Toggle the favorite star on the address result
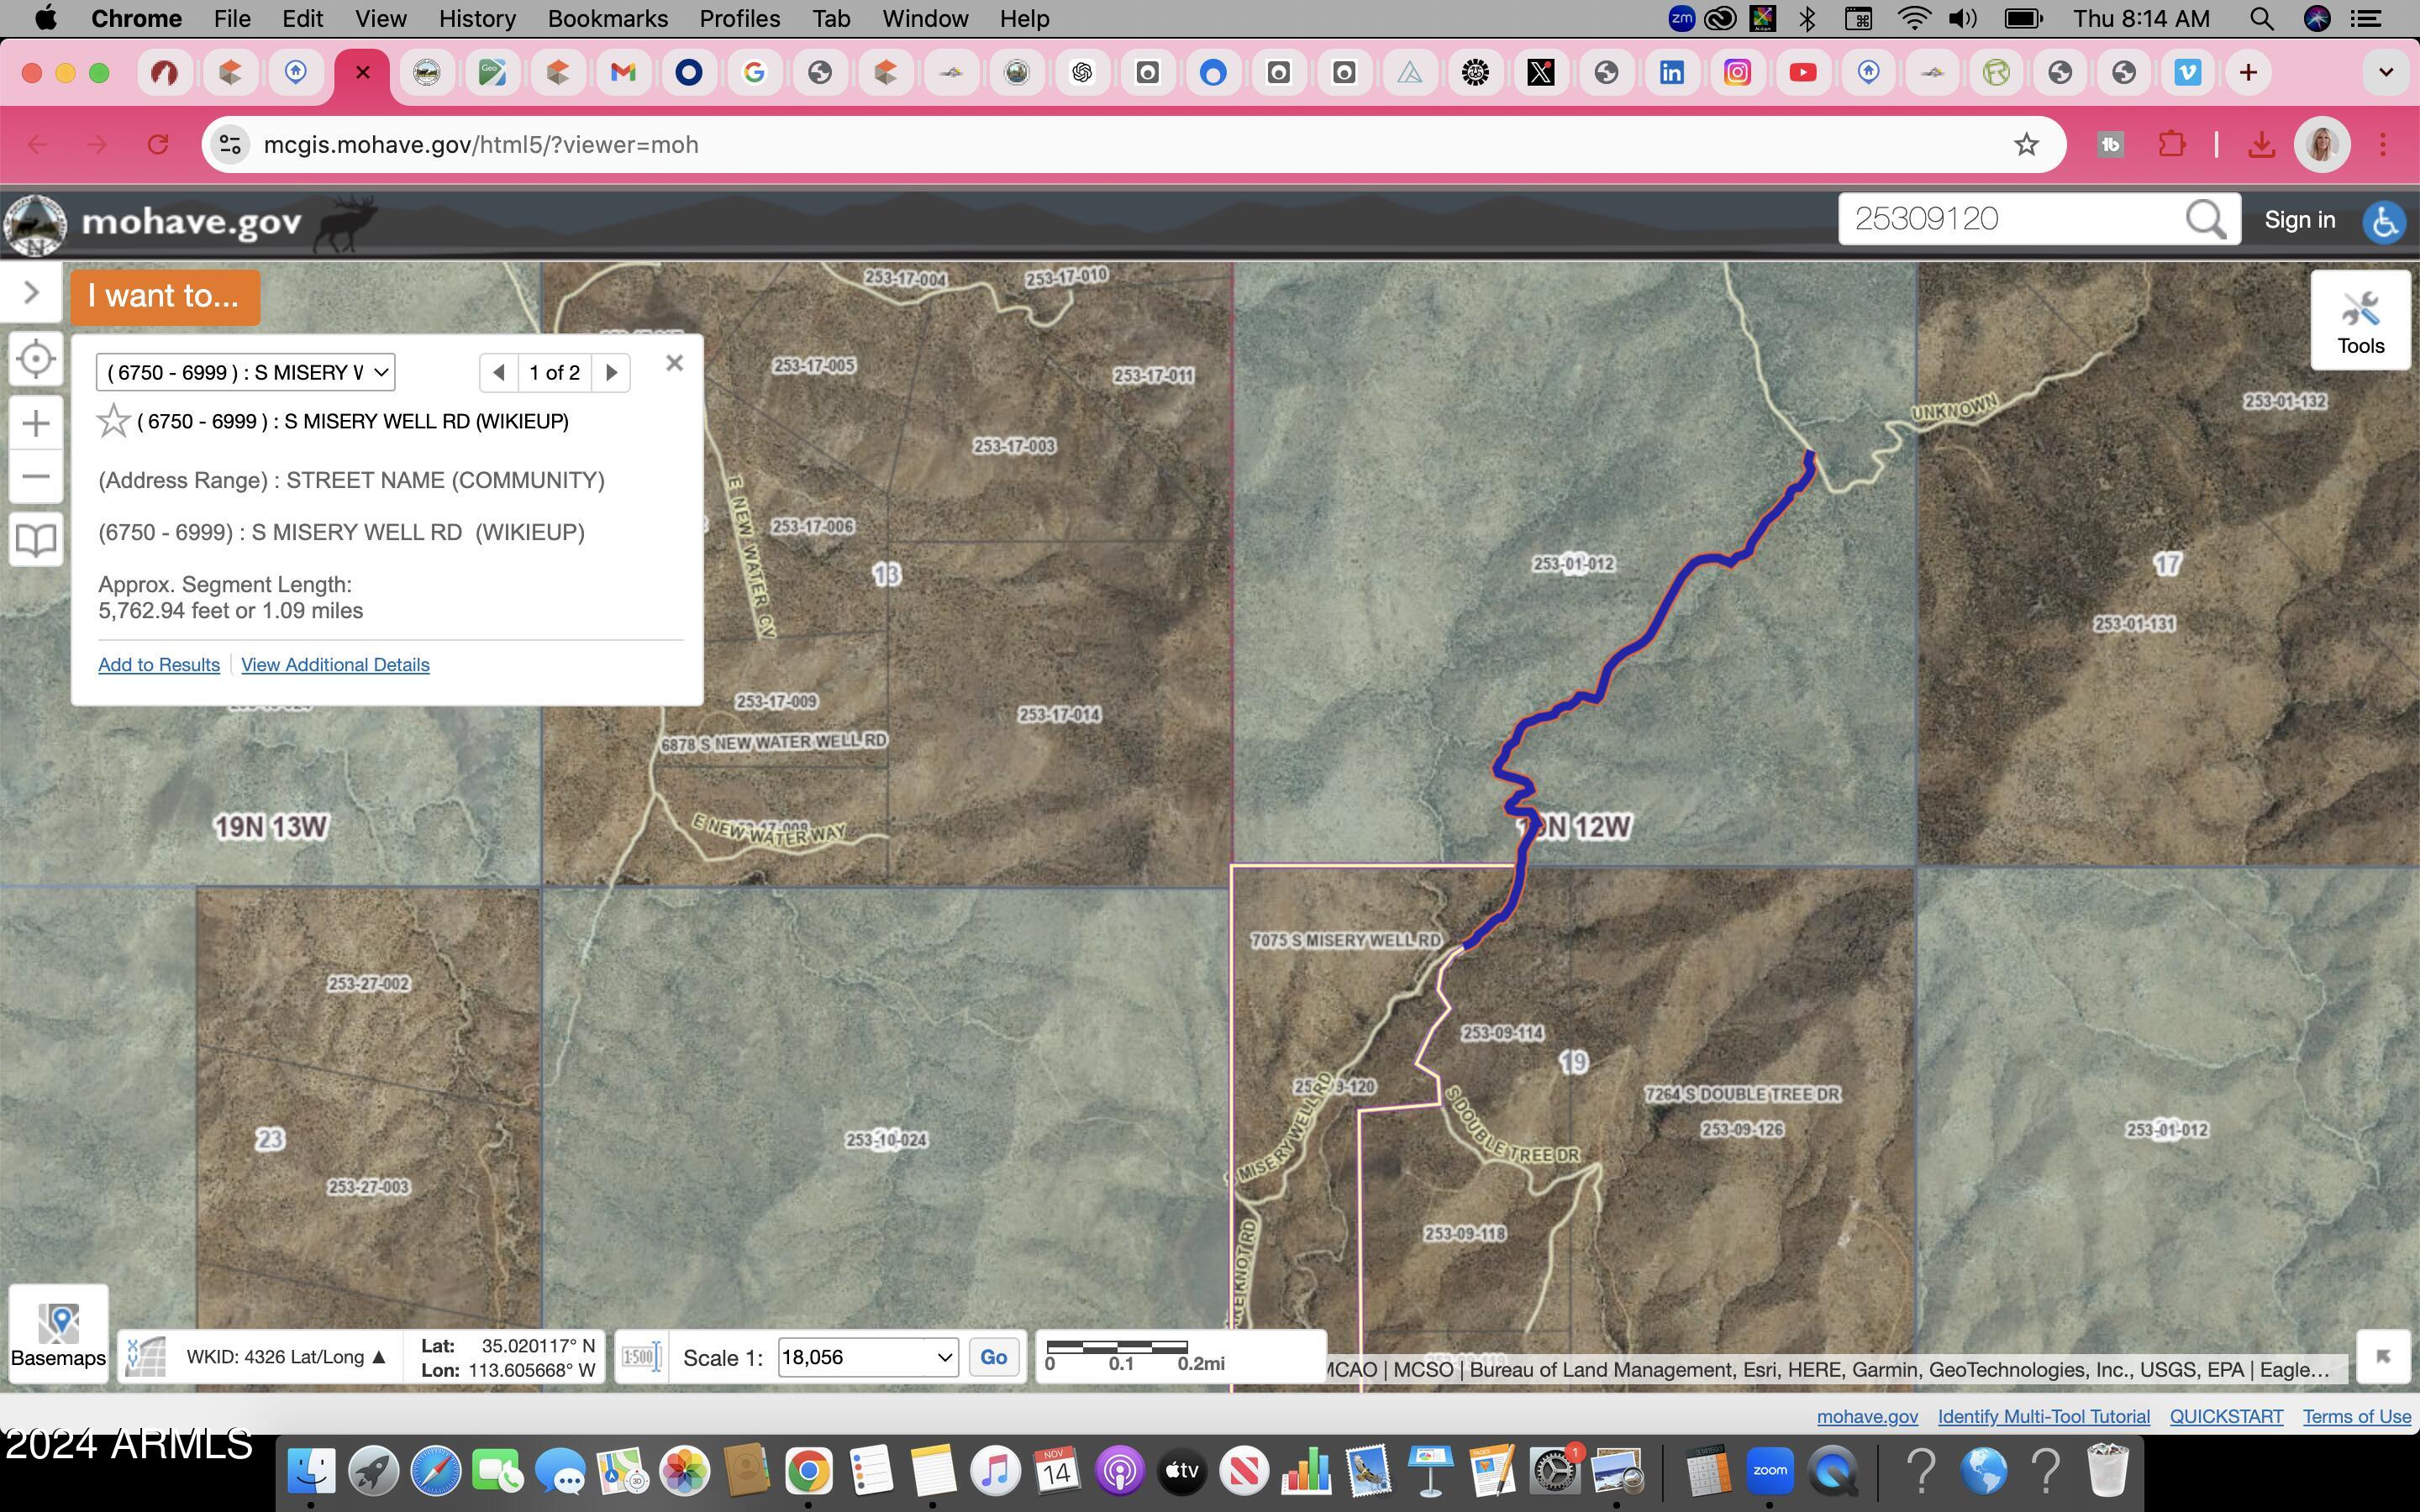2420x1512 pixels. 113,421
